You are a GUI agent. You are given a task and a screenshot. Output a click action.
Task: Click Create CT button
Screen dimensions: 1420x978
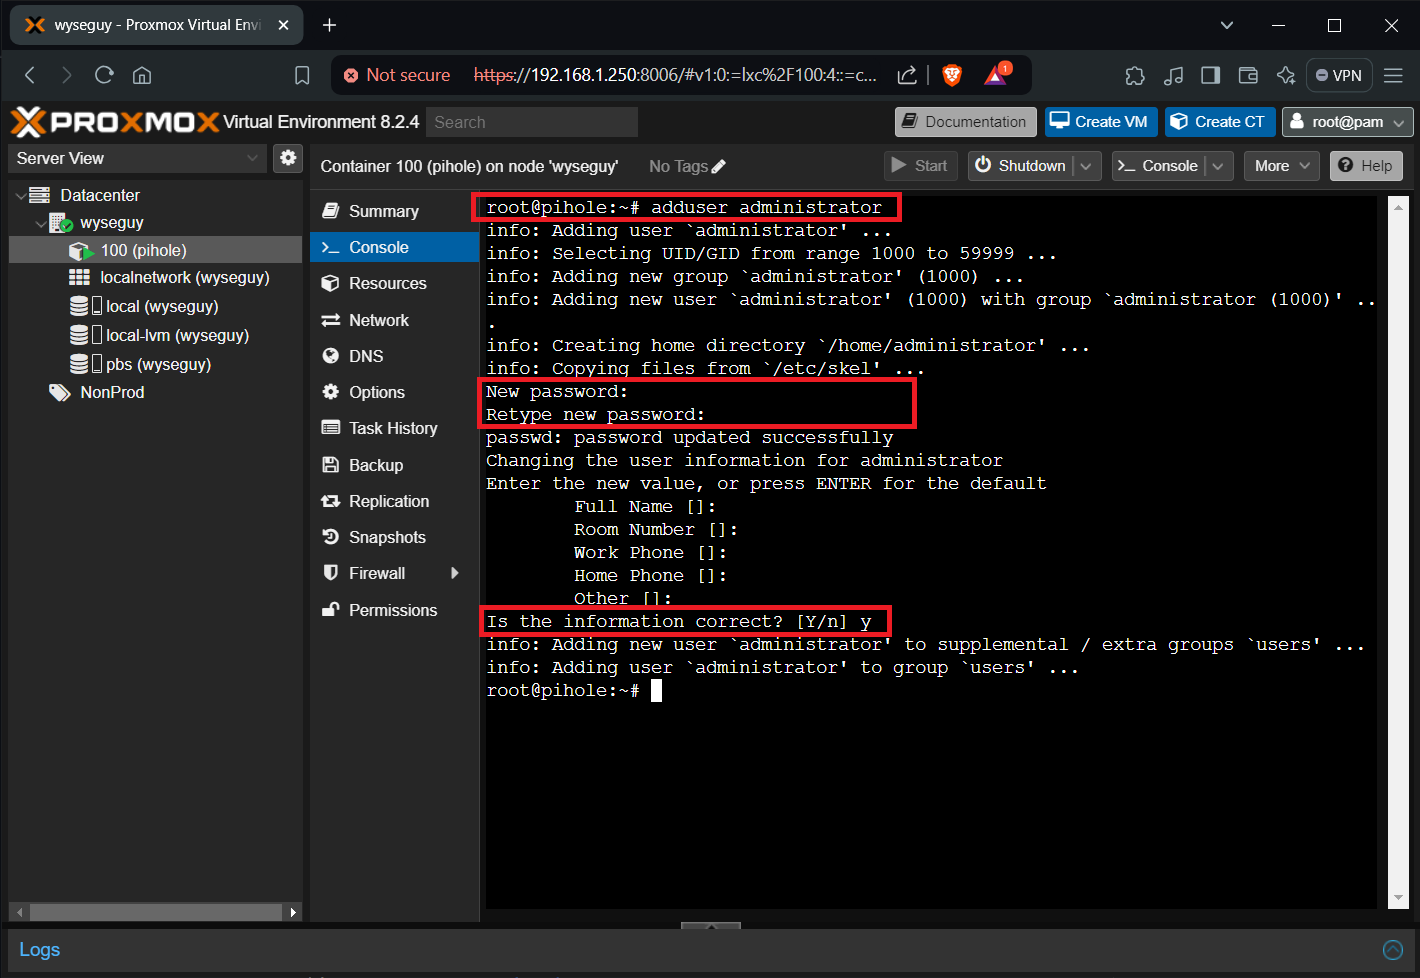(x=1220, y=122)
